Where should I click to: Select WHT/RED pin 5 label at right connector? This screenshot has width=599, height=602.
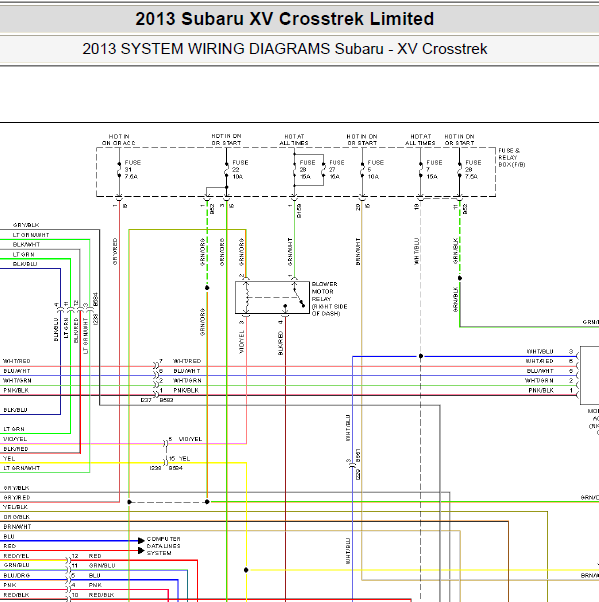[x=549, y=361]
